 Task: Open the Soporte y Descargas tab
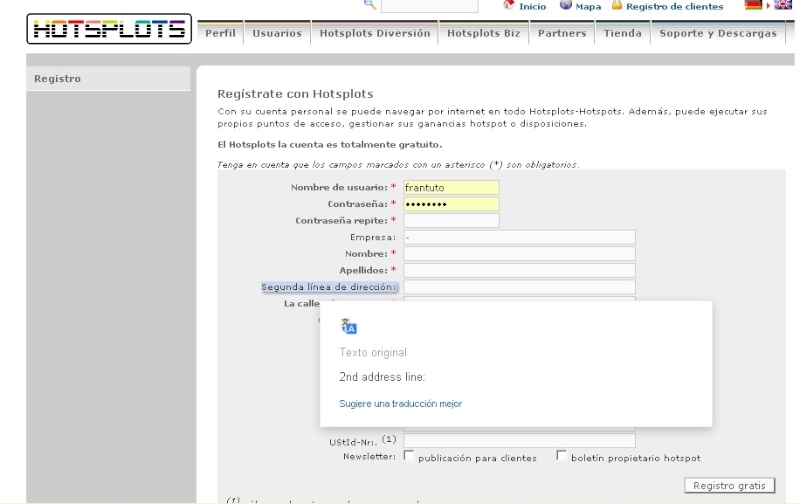(x=718, y=33)
